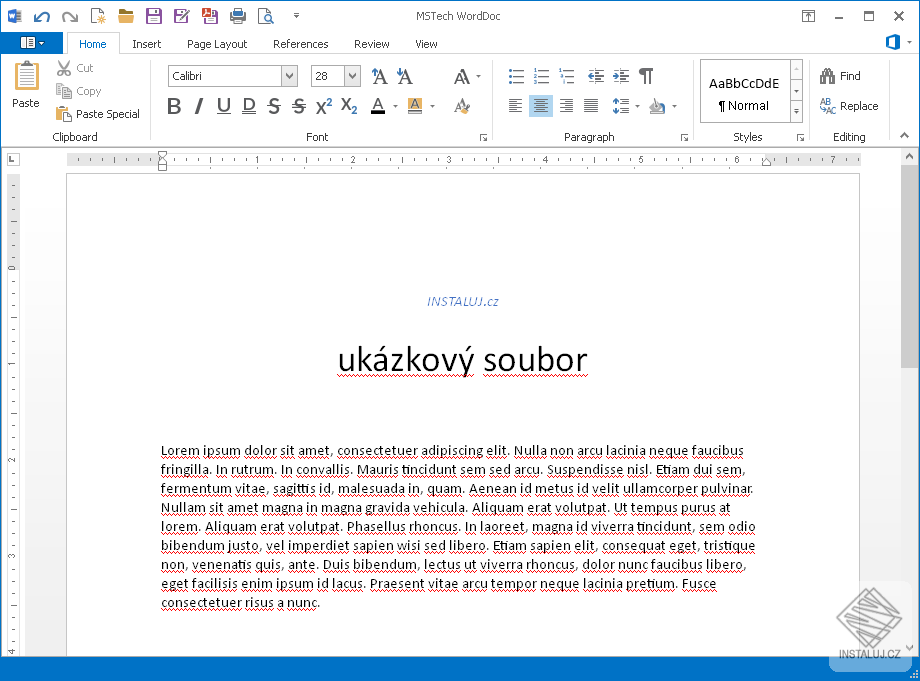Toggle Show/Hide paragraph marks

[646, 76]
